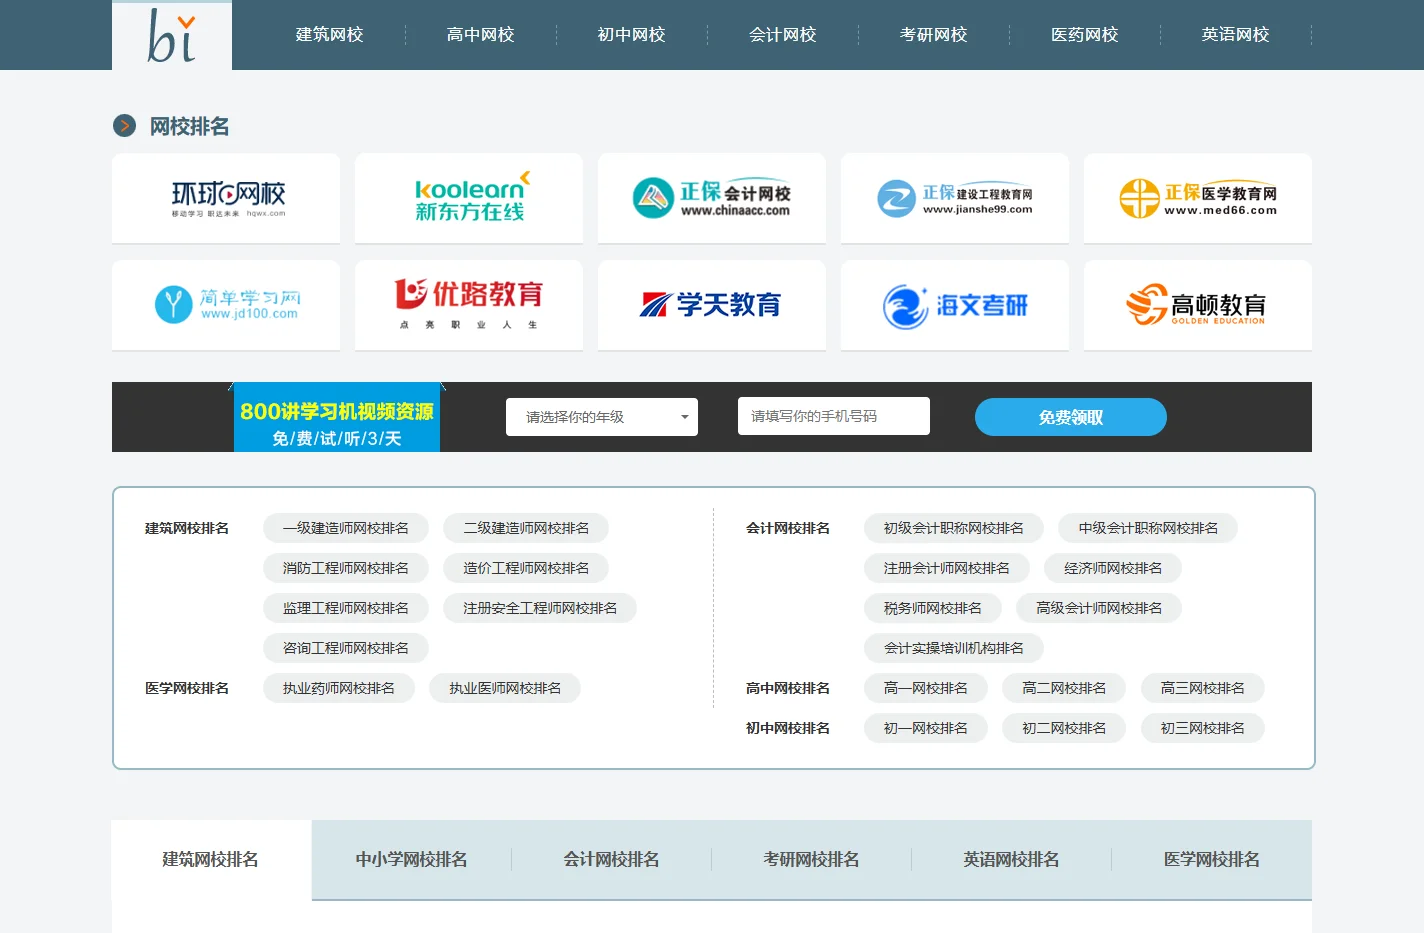Screen dimensions: 1424x933
Task: Open 造价工程师网校排名 link
Action: pyautogui.click(x=526, y=568)
